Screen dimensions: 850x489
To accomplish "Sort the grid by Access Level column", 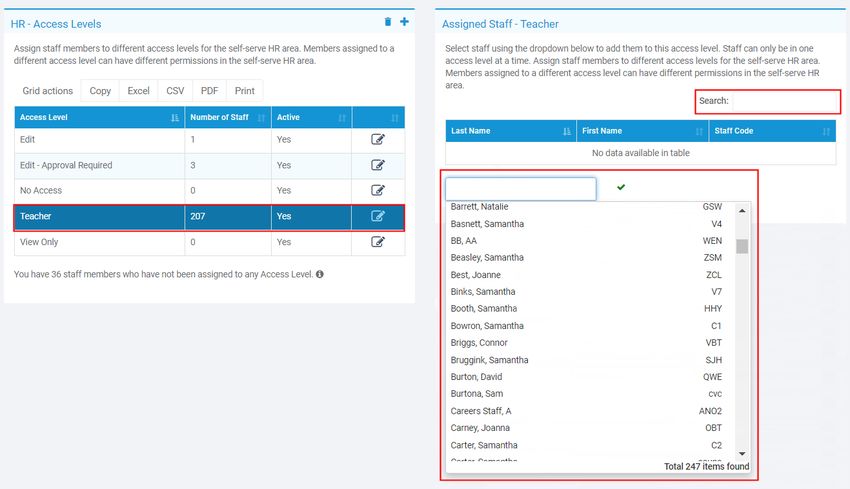I will 99,118.
